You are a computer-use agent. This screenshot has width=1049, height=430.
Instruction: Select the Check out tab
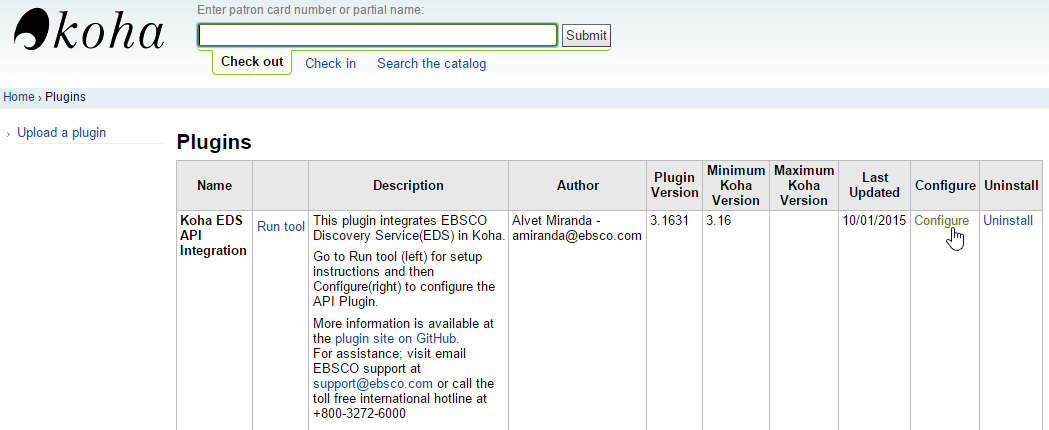pyautogui.click(x=252, y=62)
